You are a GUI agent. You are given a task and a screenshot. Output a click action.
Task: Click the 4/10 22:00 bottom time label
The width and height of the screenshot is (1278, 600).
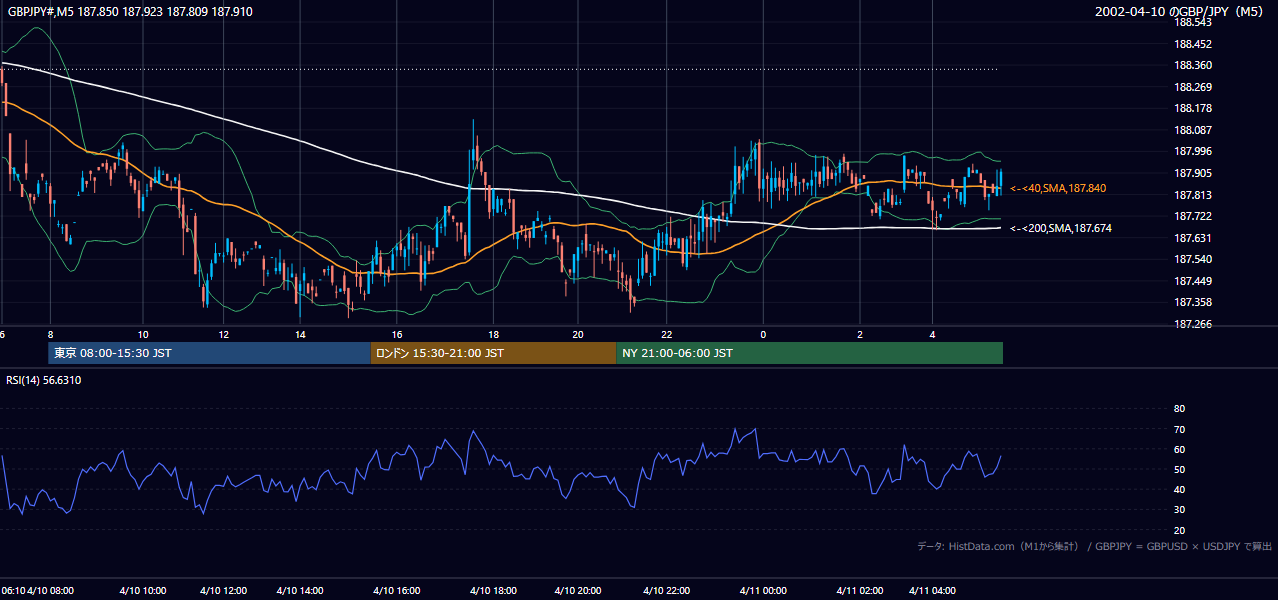pos(667,590)
